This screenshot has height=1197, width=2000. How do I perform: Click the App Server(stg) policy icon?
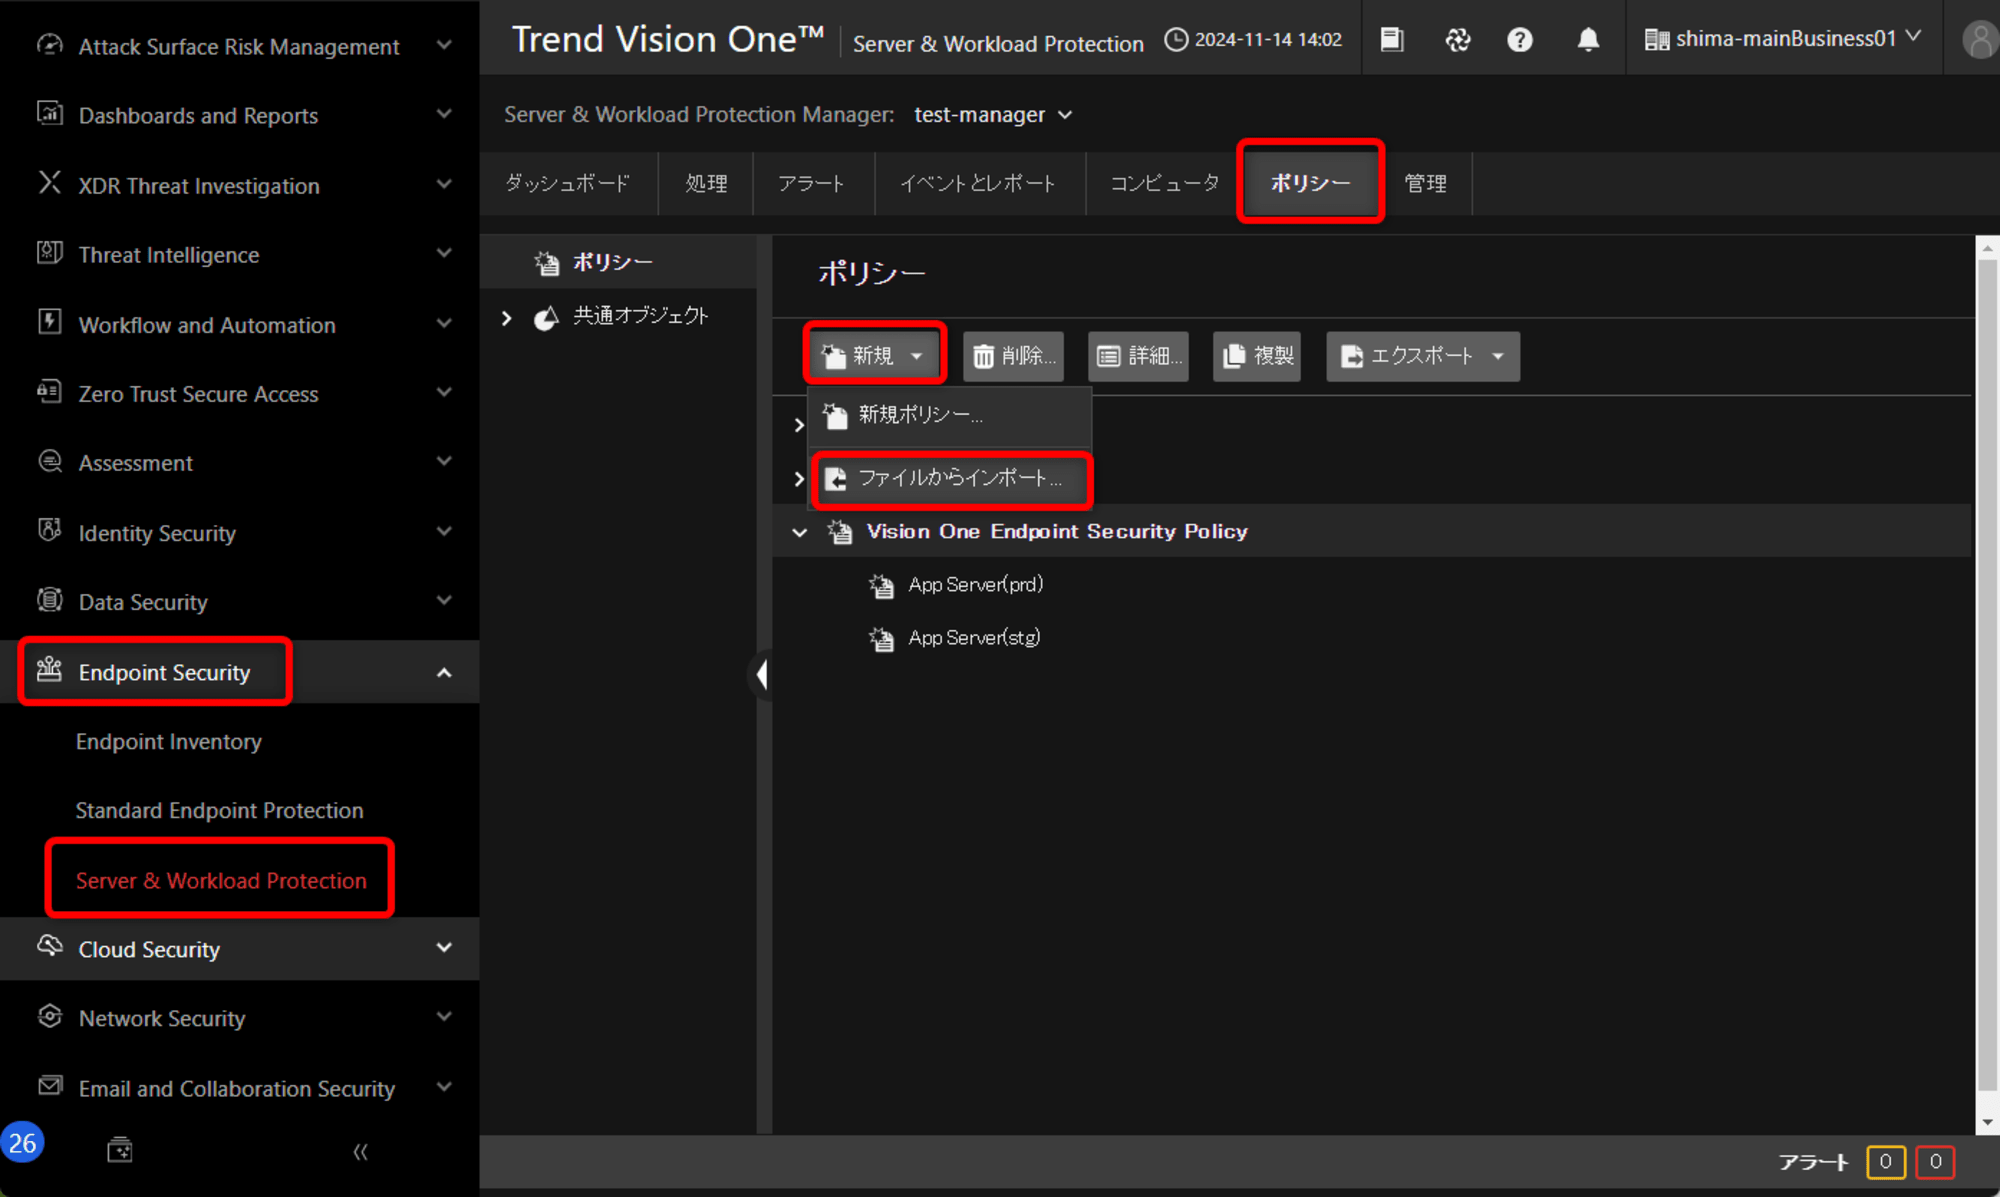coord(881,638)
